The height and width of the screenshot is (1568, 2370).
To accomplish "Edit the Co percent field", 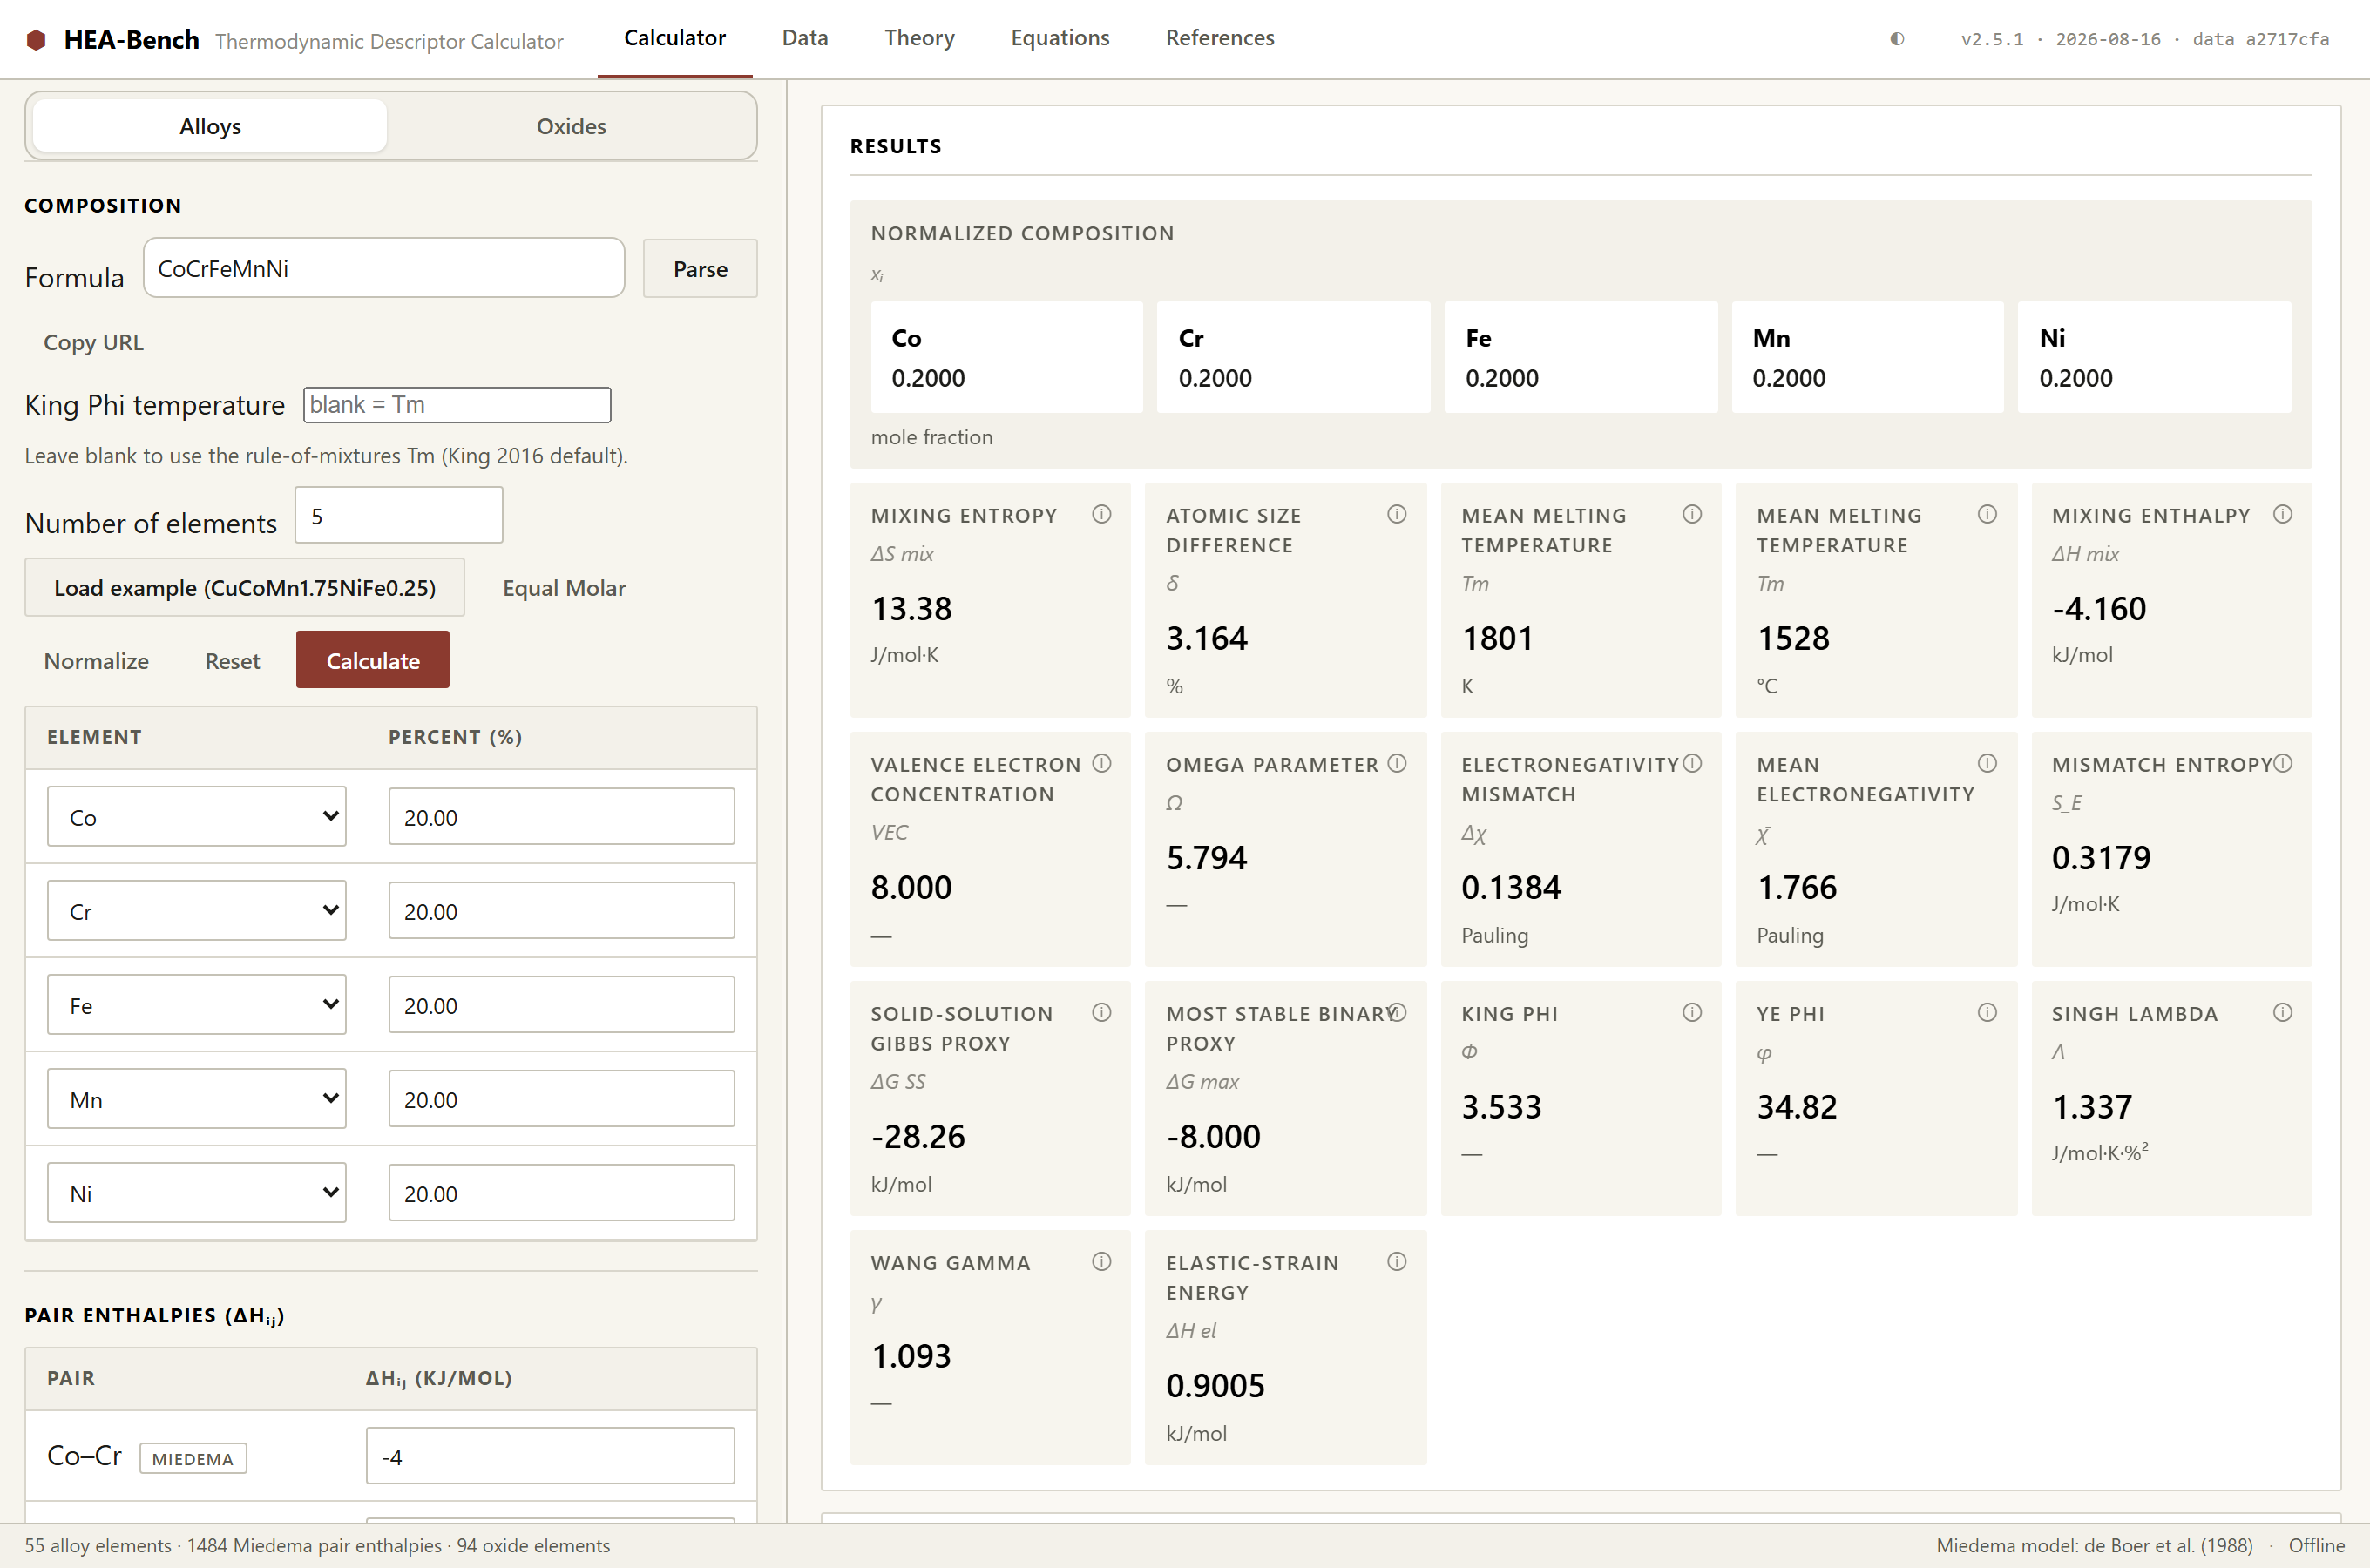I will 561,816.
